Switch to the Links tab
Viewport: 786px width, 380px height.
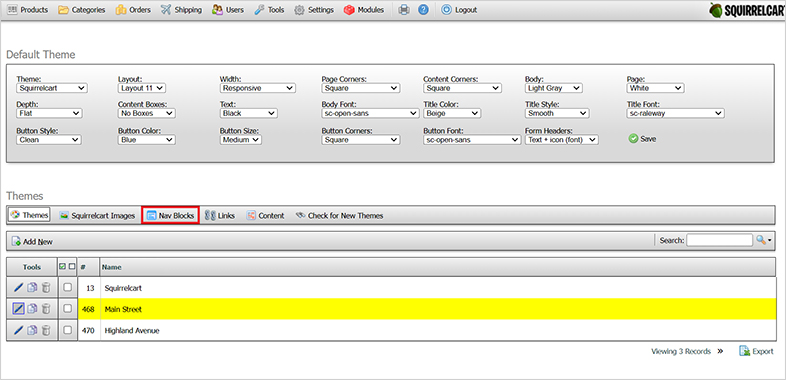tap(220, 216)
